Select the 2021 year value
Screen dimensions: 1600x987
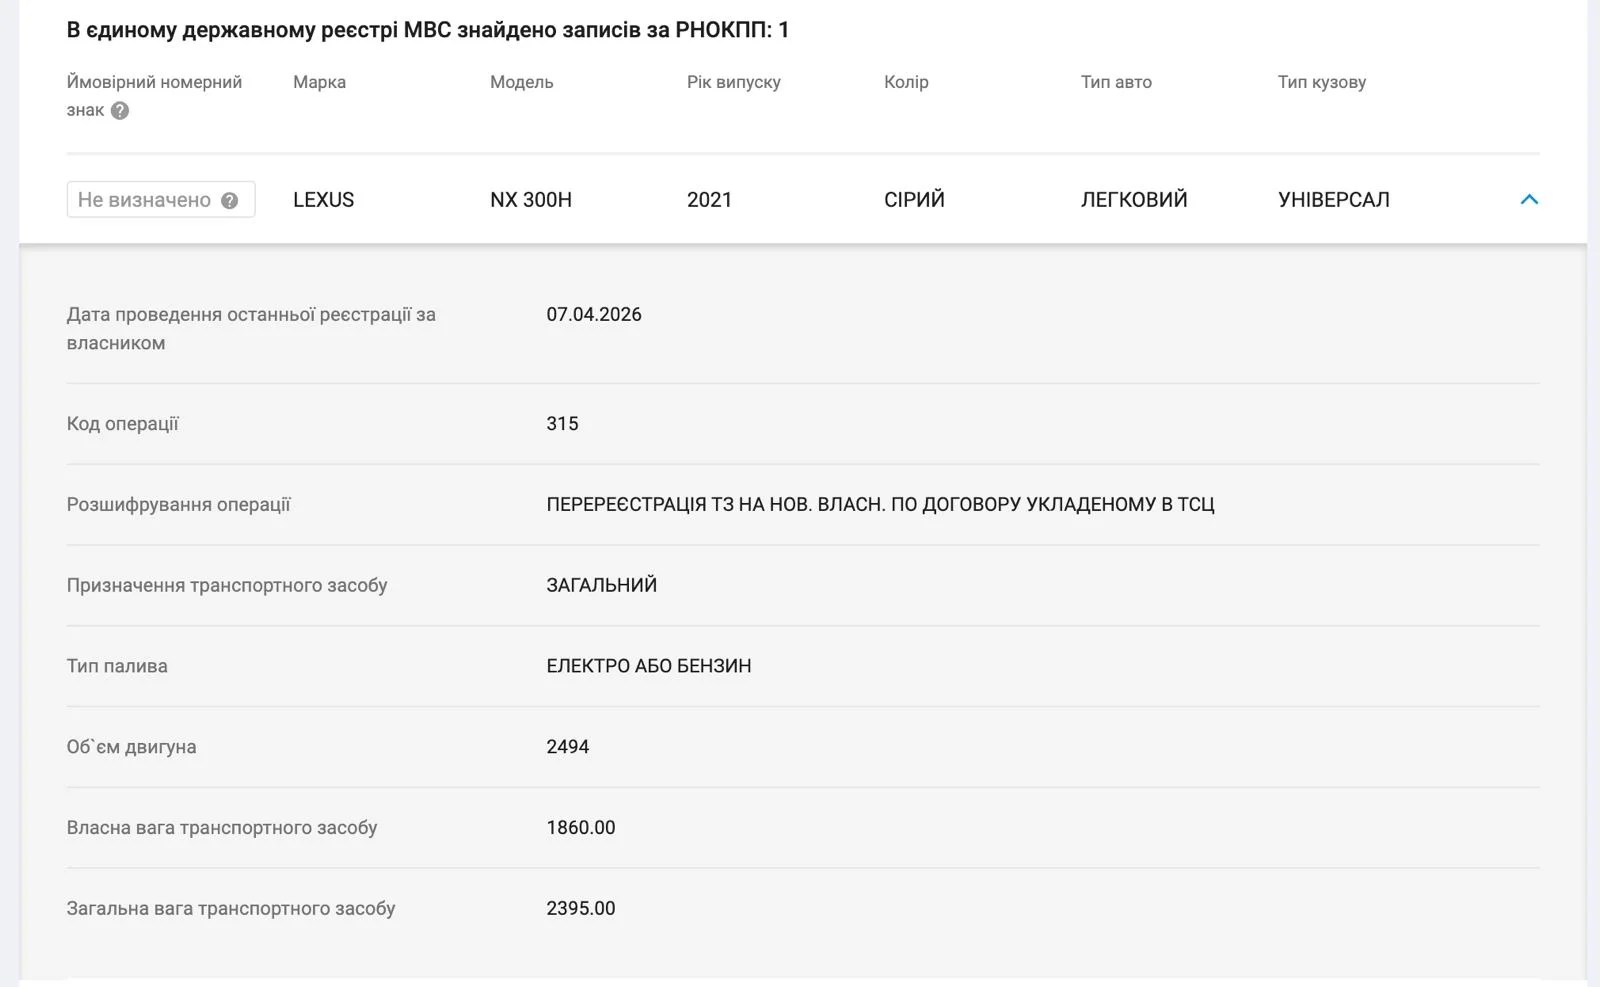pyautogui.click(x=709, y=200)
